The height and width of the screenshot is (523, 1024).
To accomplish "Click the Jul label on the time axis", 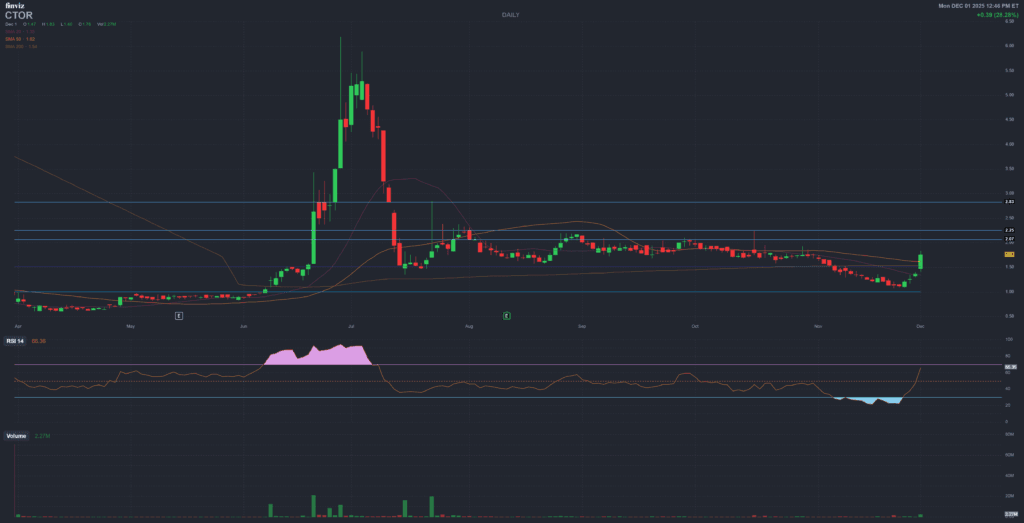I will pyautogui.click(x=353, y=326).
